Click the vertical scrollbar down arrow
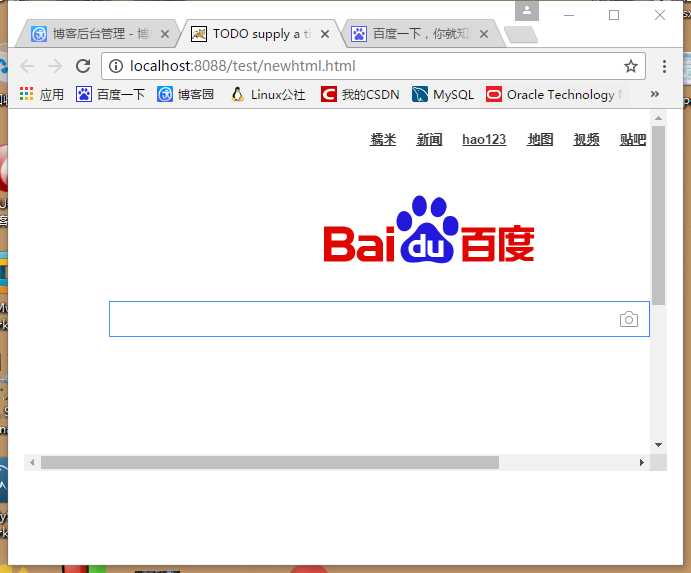Viewport: 691px width, 573px height. (658, 445)
